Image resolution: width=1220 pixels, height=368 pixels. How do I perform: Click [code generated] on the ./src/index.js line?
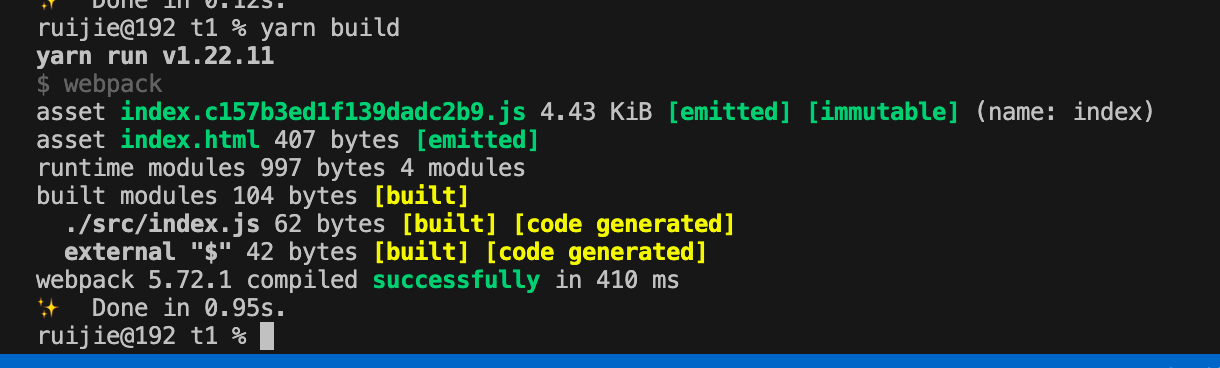[624, 222]
